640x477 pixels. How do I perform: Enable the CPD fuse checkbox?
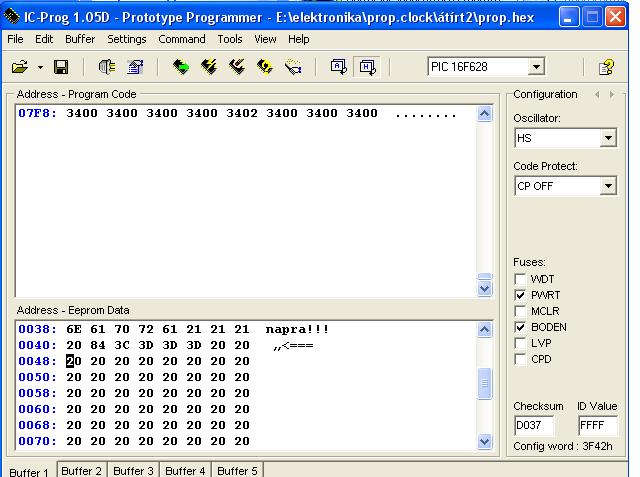point(520,359)
